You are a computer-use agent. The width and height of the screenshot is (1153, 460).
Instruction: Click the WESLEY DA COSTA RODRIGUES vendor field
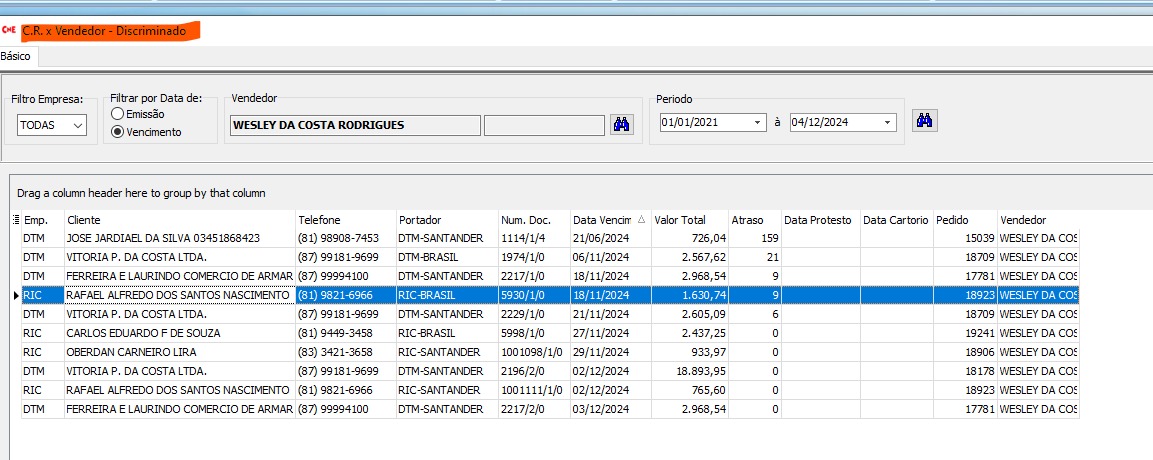353,125
